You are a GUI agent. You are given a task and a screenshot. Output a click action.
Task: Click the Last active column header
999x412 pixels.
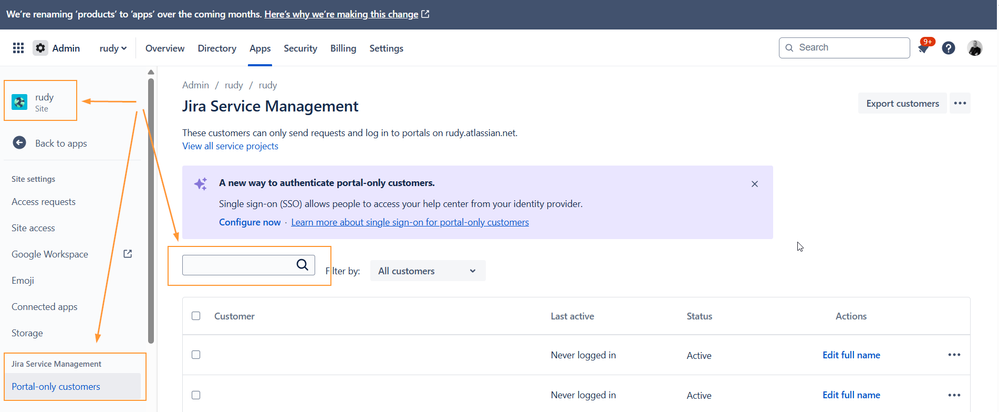573,316
